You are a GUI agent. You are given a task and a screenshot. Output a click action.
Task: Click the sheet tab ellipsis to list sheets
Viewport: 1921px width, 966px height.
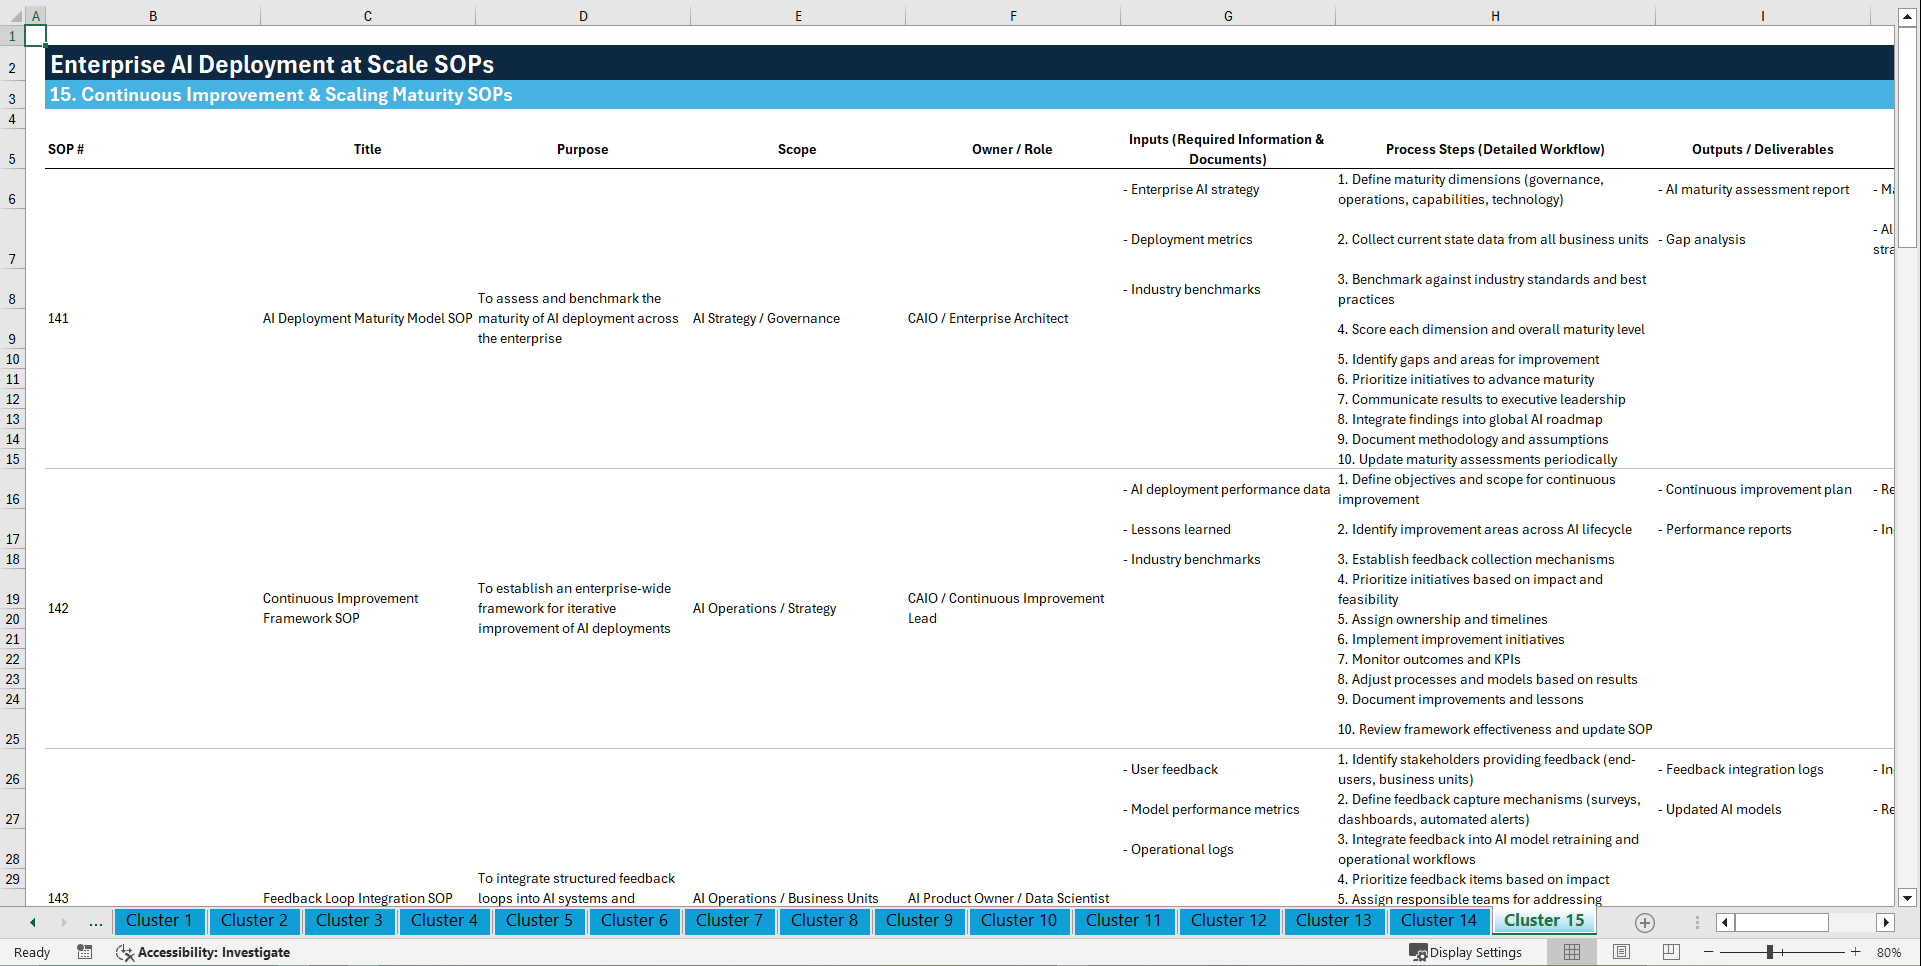(x=96, y=922)
